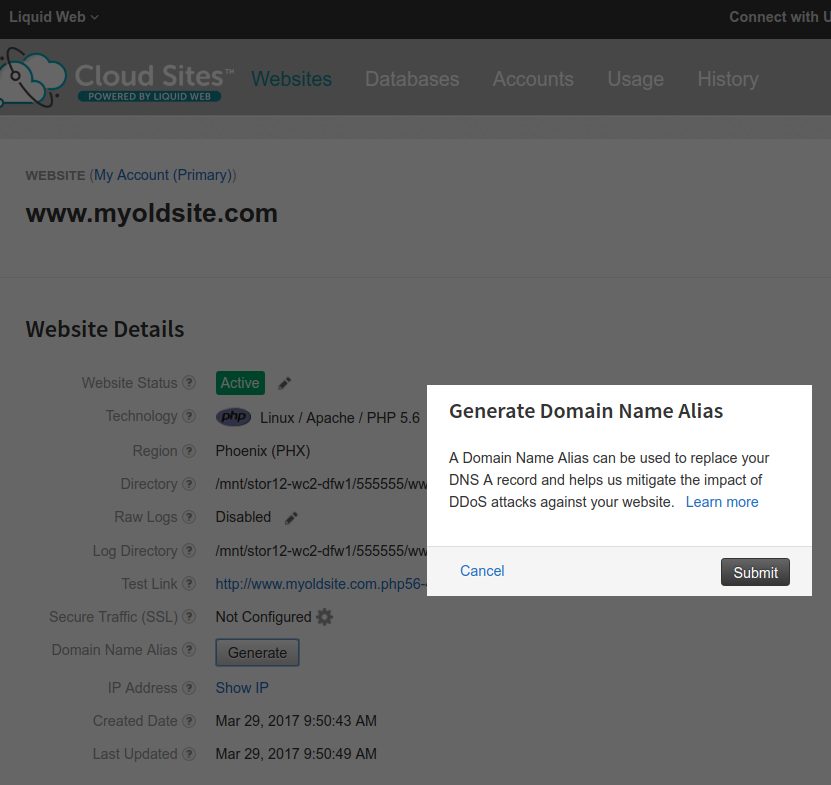Click the Cloud Sites cloud logo
Viewport: 831px width, 785px height.
31,75
